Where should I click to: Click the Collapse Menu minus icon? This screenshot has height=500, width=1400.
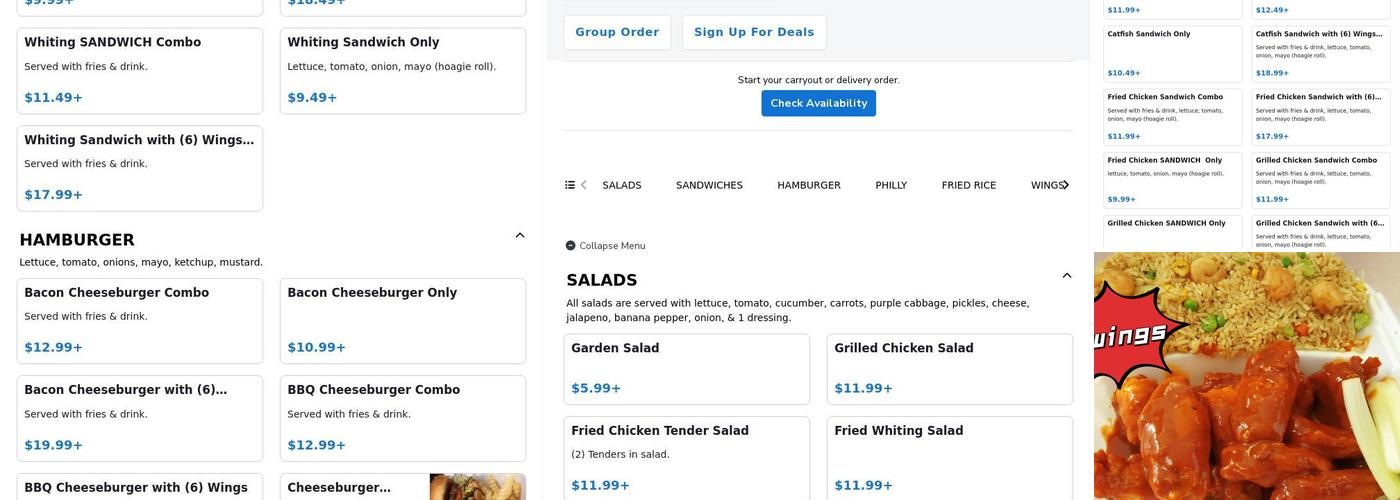point(570,246)
